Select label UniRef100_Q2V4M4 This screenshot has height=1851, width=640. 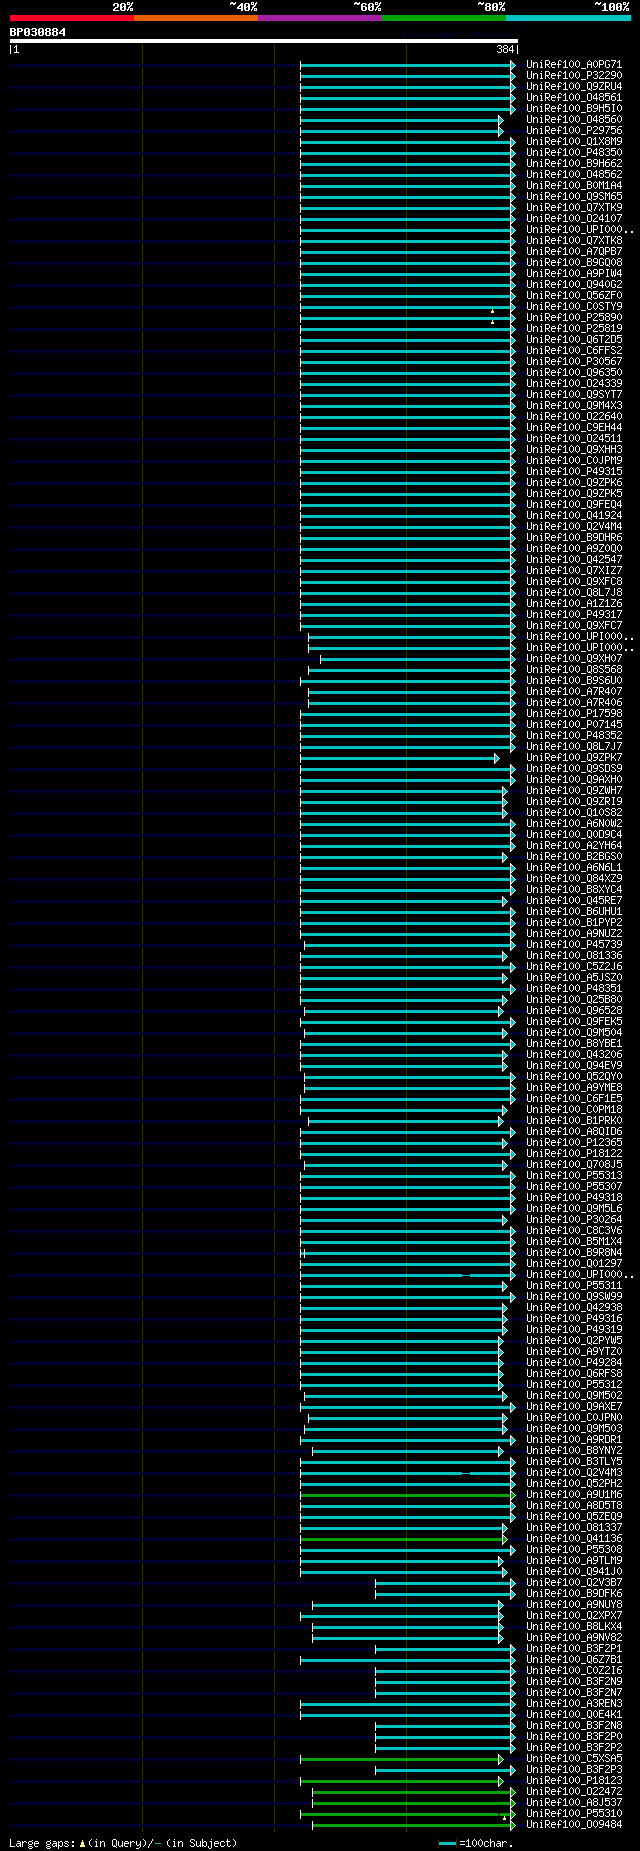click(x=574, y=526)
